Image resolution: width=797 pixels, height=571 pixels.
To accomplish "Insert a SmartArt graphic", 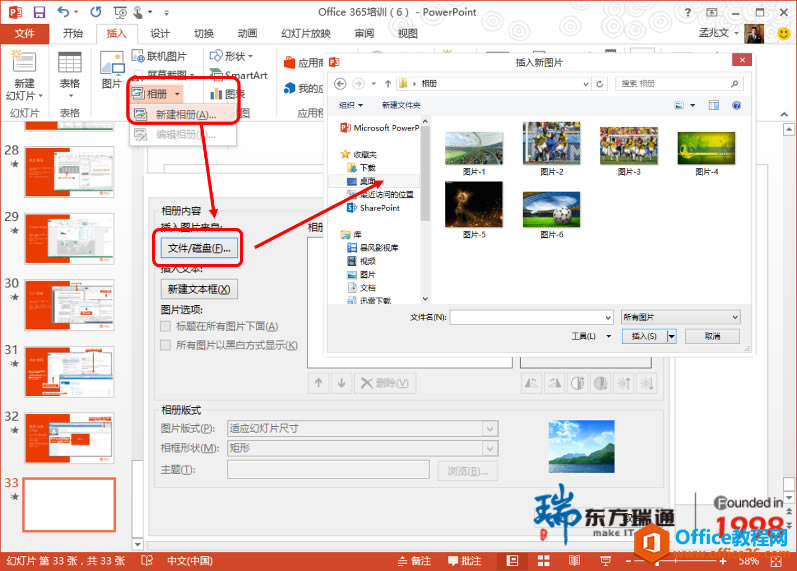I will (238, 75).
